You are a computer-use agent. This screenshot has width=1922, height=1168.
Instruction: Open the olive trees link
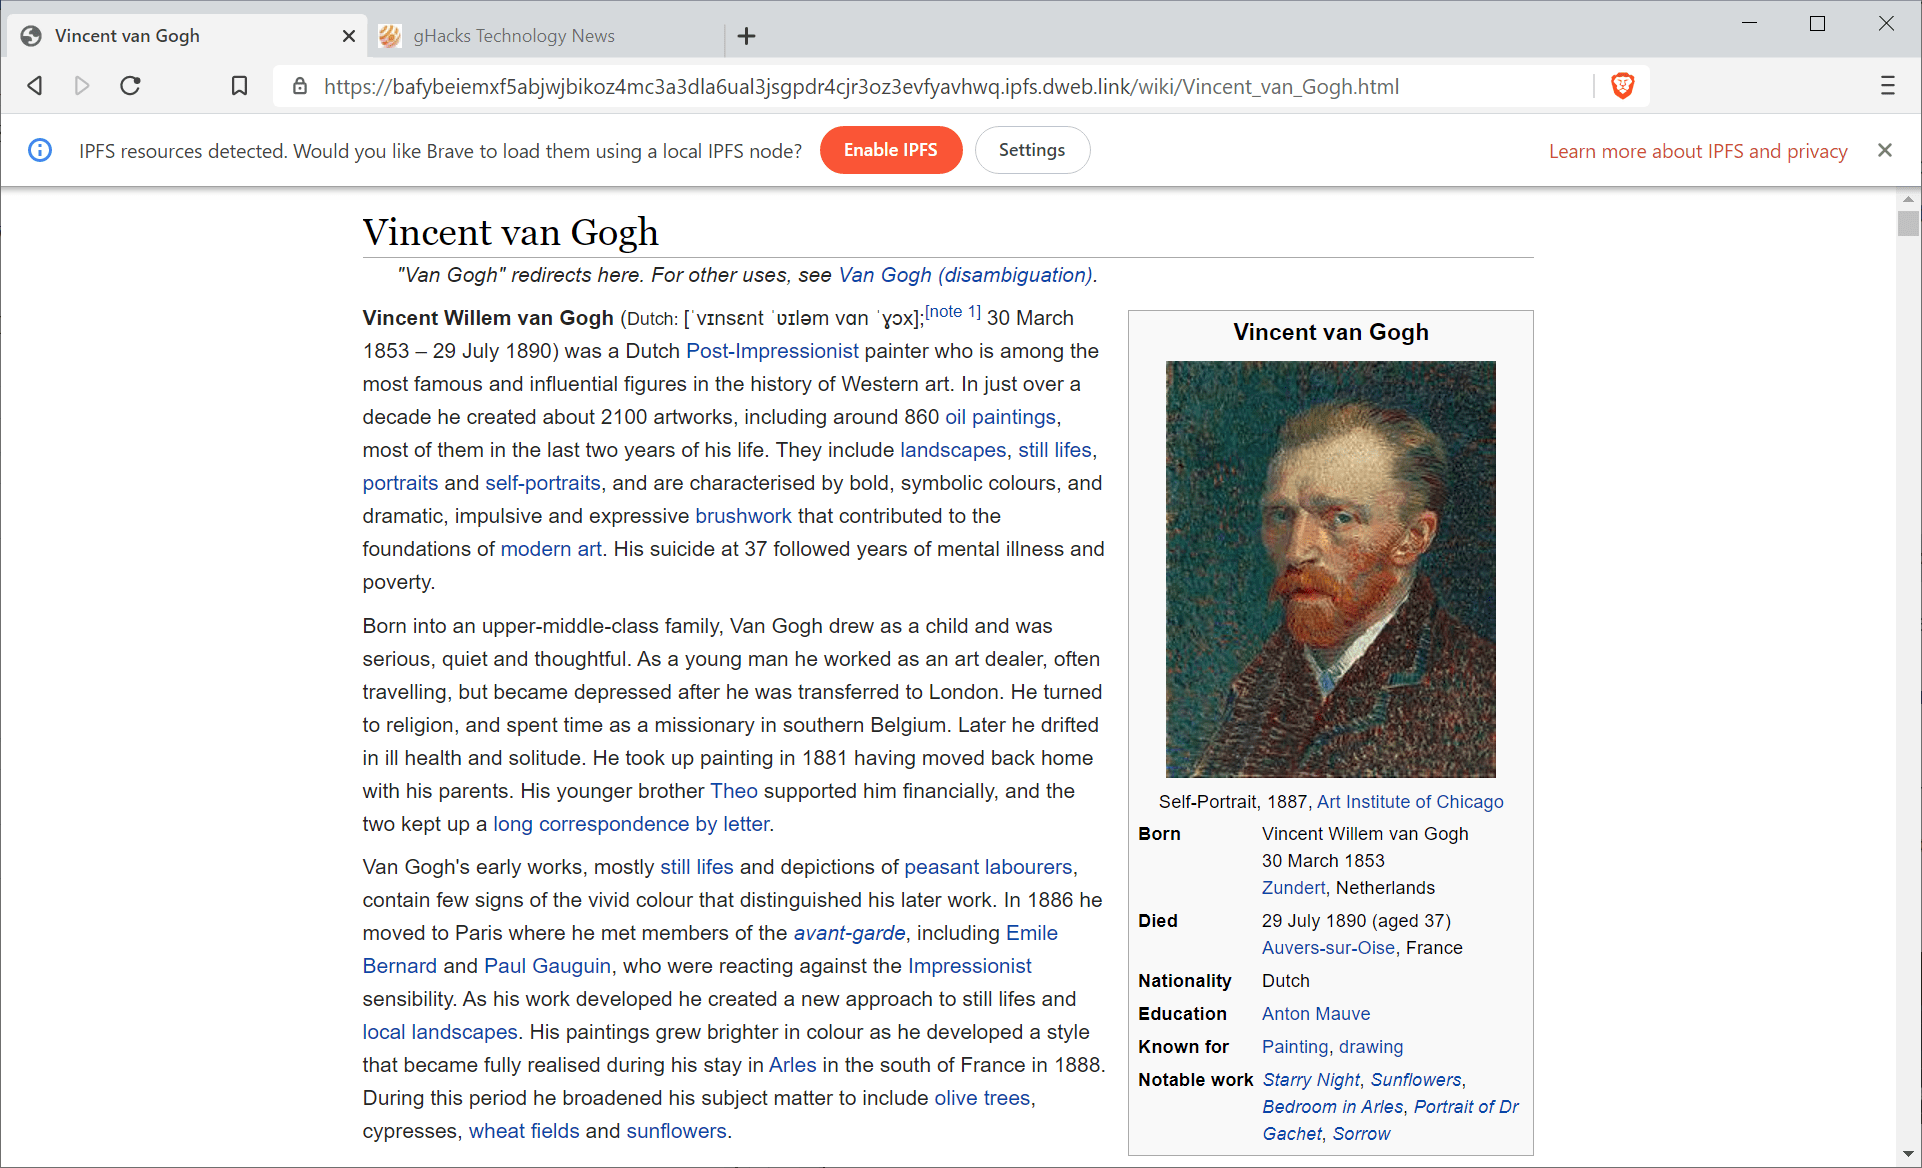pos(982,1098)
